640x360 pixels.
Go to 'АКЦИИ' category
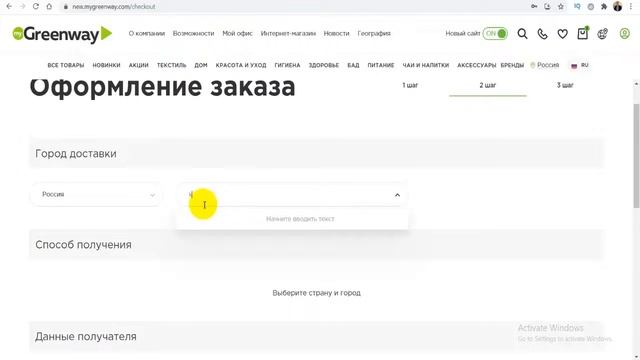139,65
